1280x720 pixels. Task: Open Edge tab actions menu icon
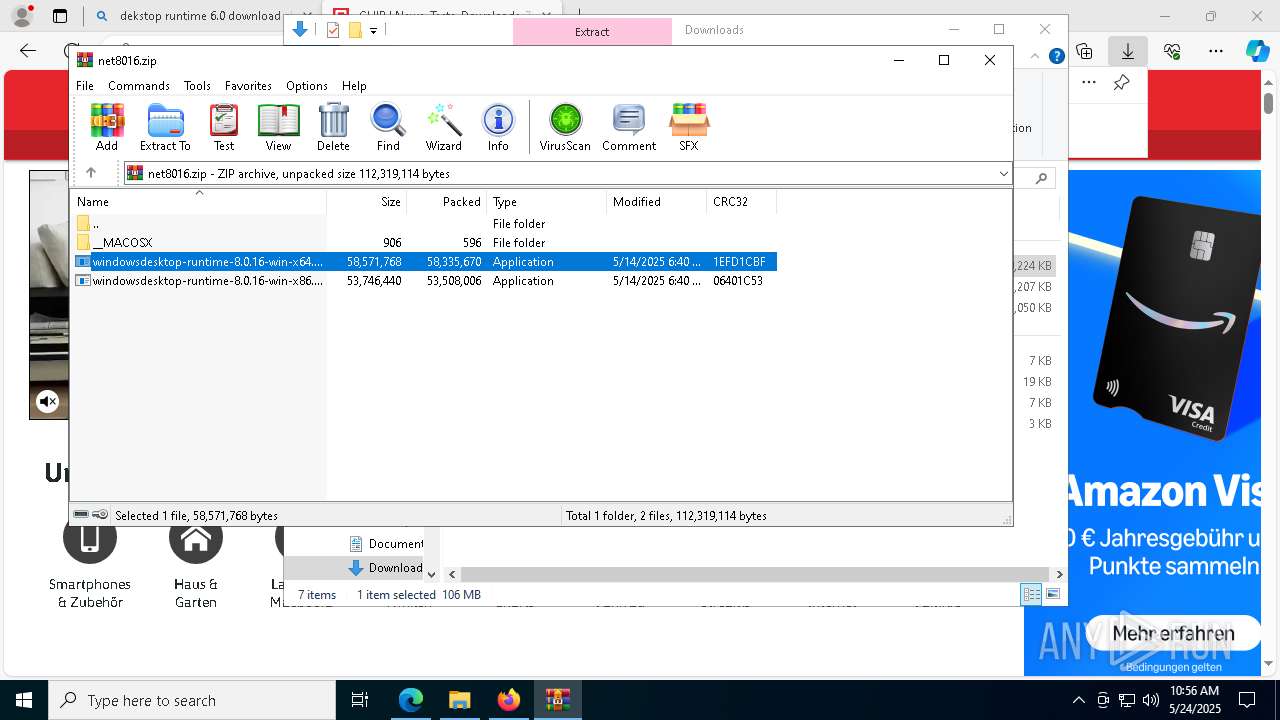coord(60,16)
